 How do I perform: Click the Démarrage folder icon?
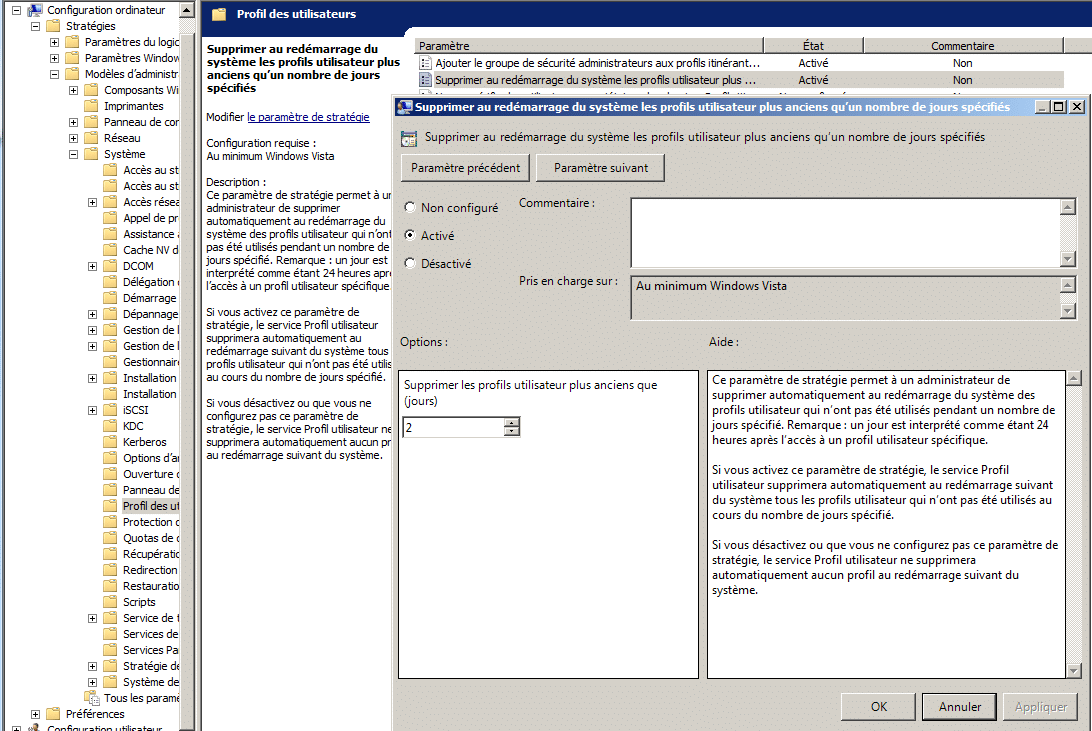coord(110,298)
